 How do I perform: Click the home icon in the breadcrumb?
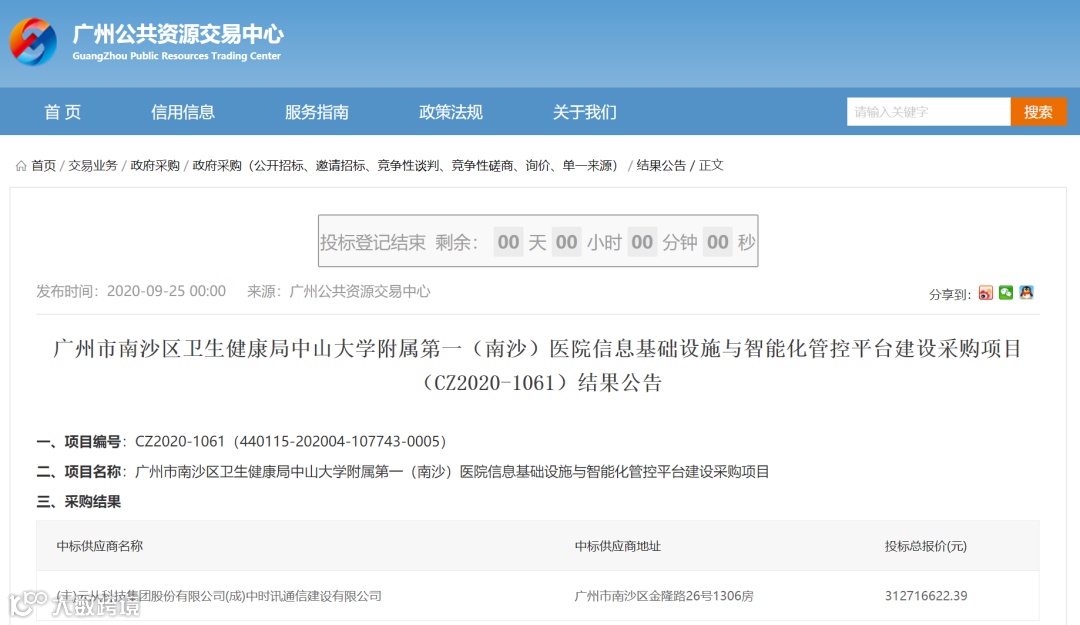(21, 165)
